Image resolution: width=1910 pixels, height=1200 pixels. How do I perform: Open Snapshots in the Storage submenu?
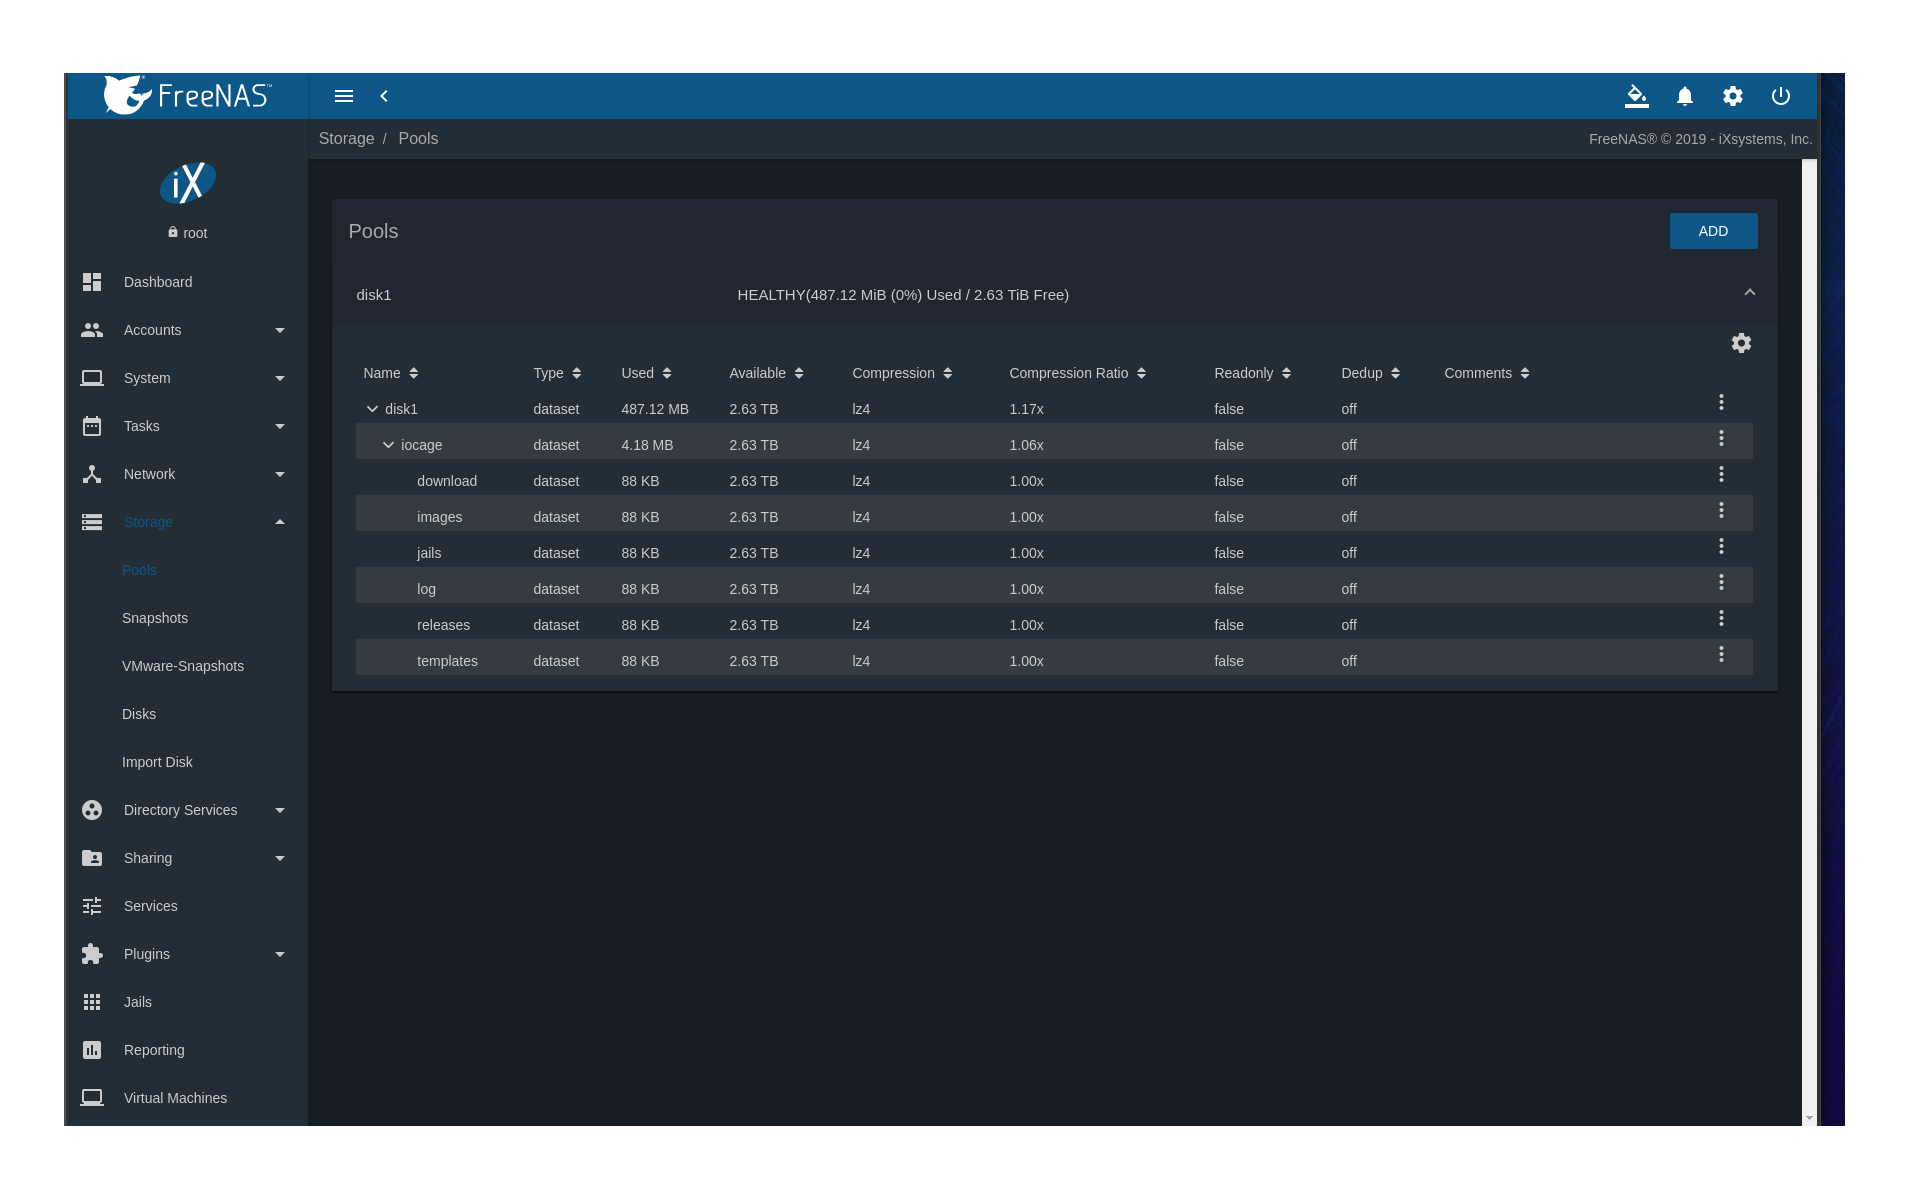[x=155, y=618]
